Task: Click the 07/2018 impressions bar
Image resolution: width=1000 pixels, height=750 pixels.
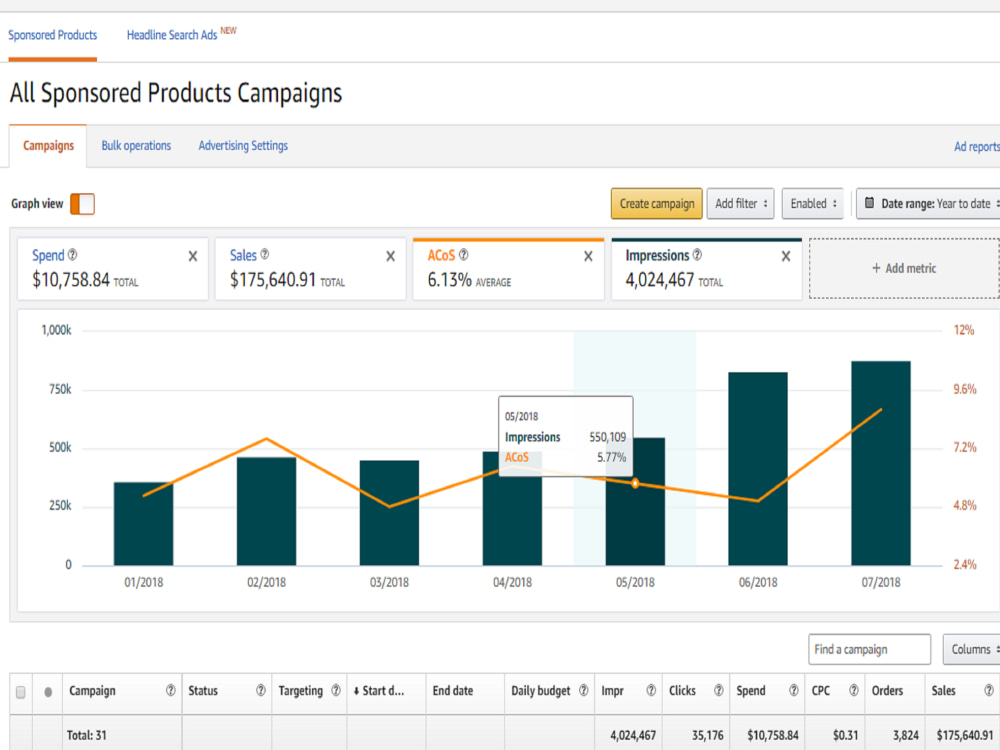Action: coord(881,464)
